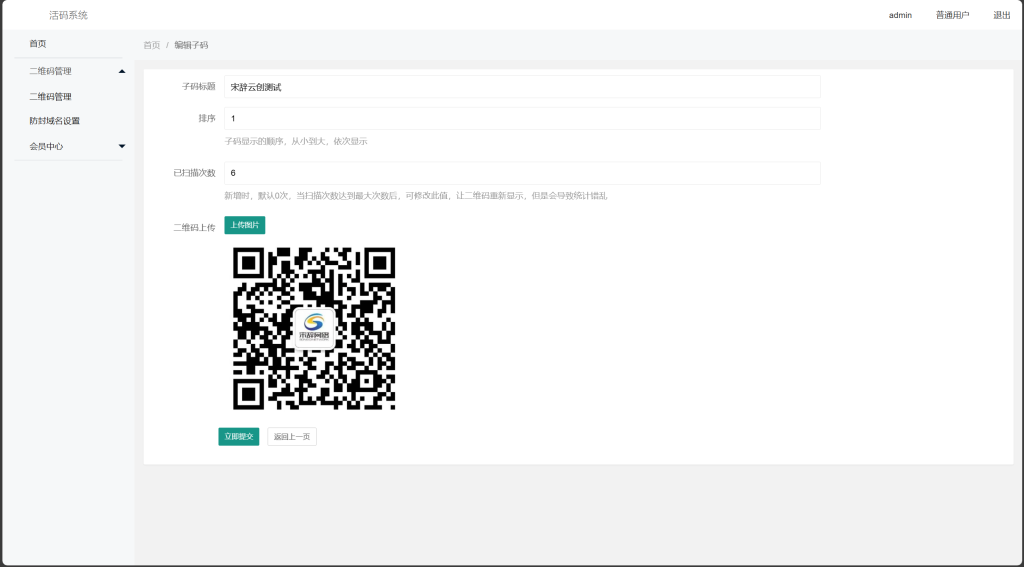Click the 活码系统 title logo
1024x567 pixels.
pyautogui.click(x=68, y=15)
